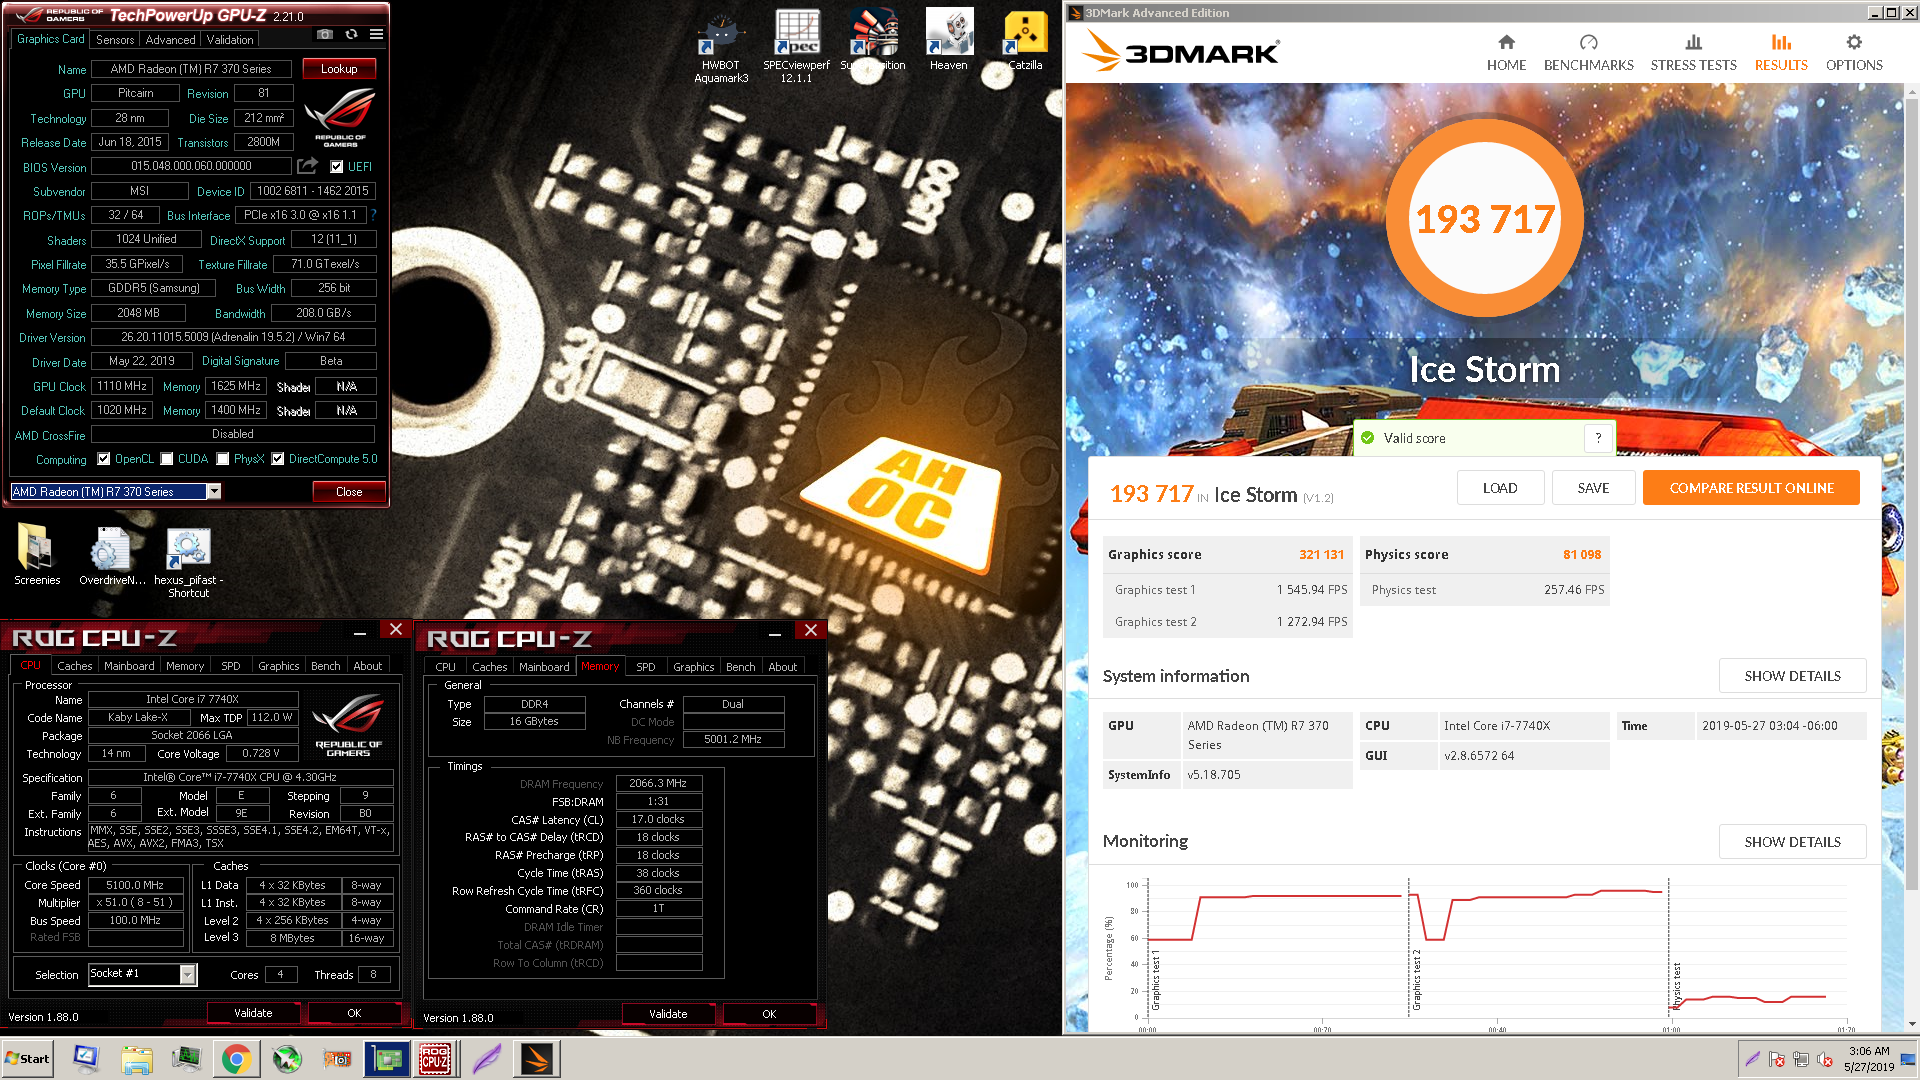Open the 3DMark RESULTS tab
1920x1080 pixels.
pos(1781,53)
